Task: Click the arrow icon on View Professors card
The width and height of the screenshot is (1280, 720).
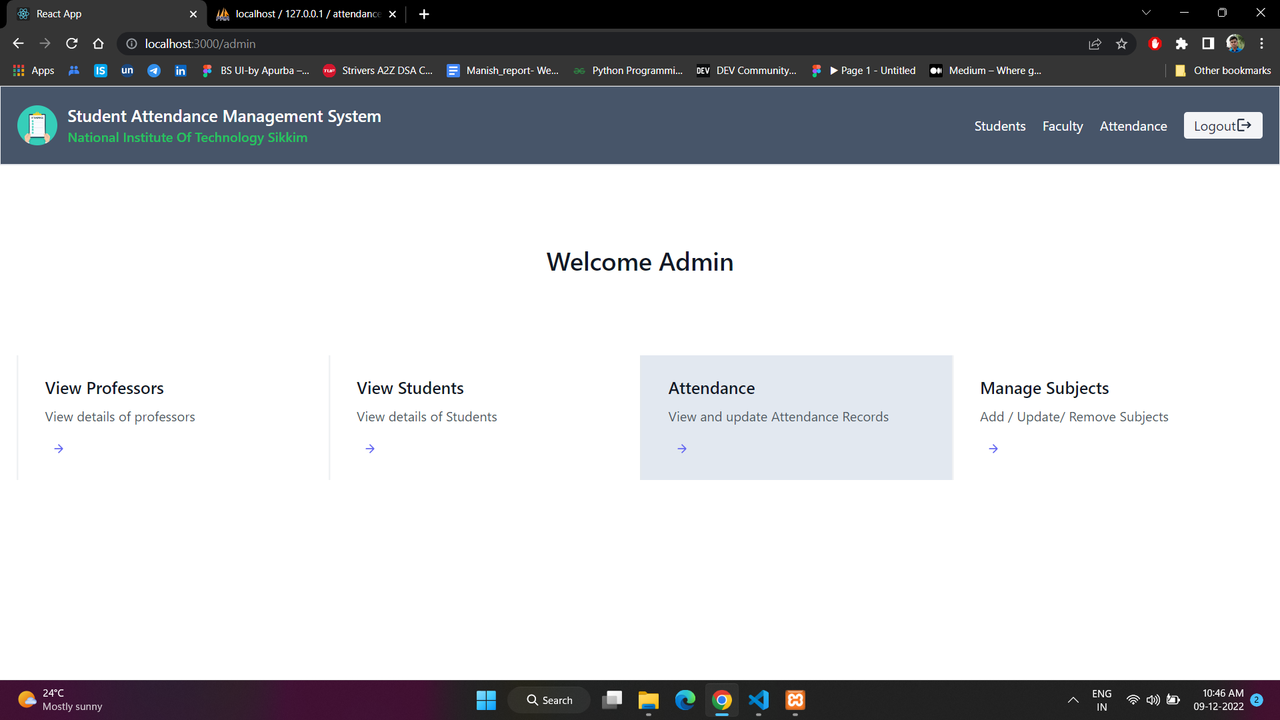Action: 58,448
